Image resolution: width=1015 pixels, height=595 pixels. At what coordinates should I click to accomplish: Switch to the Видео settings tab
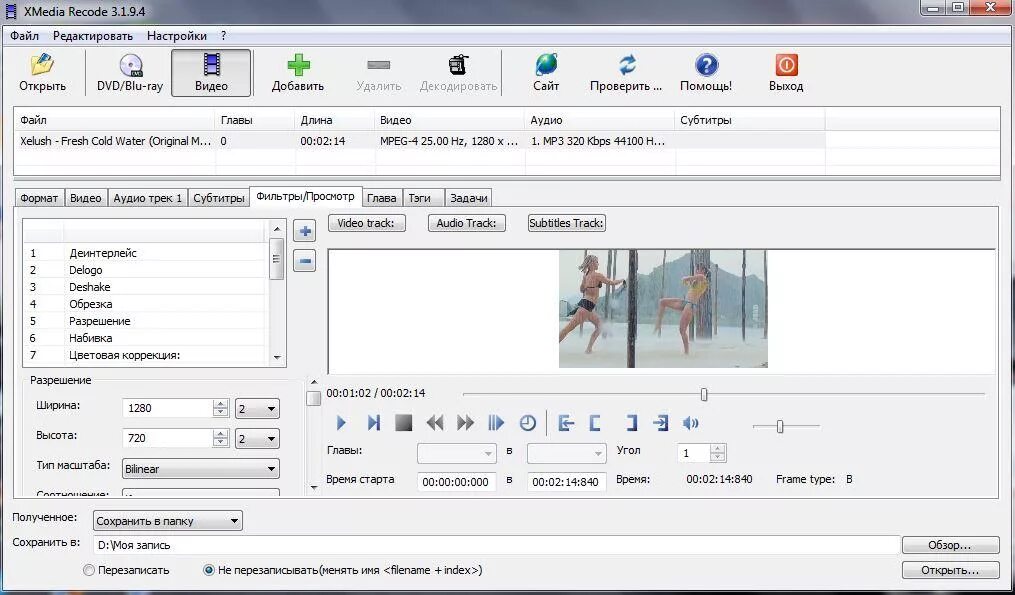pos(85,198)
